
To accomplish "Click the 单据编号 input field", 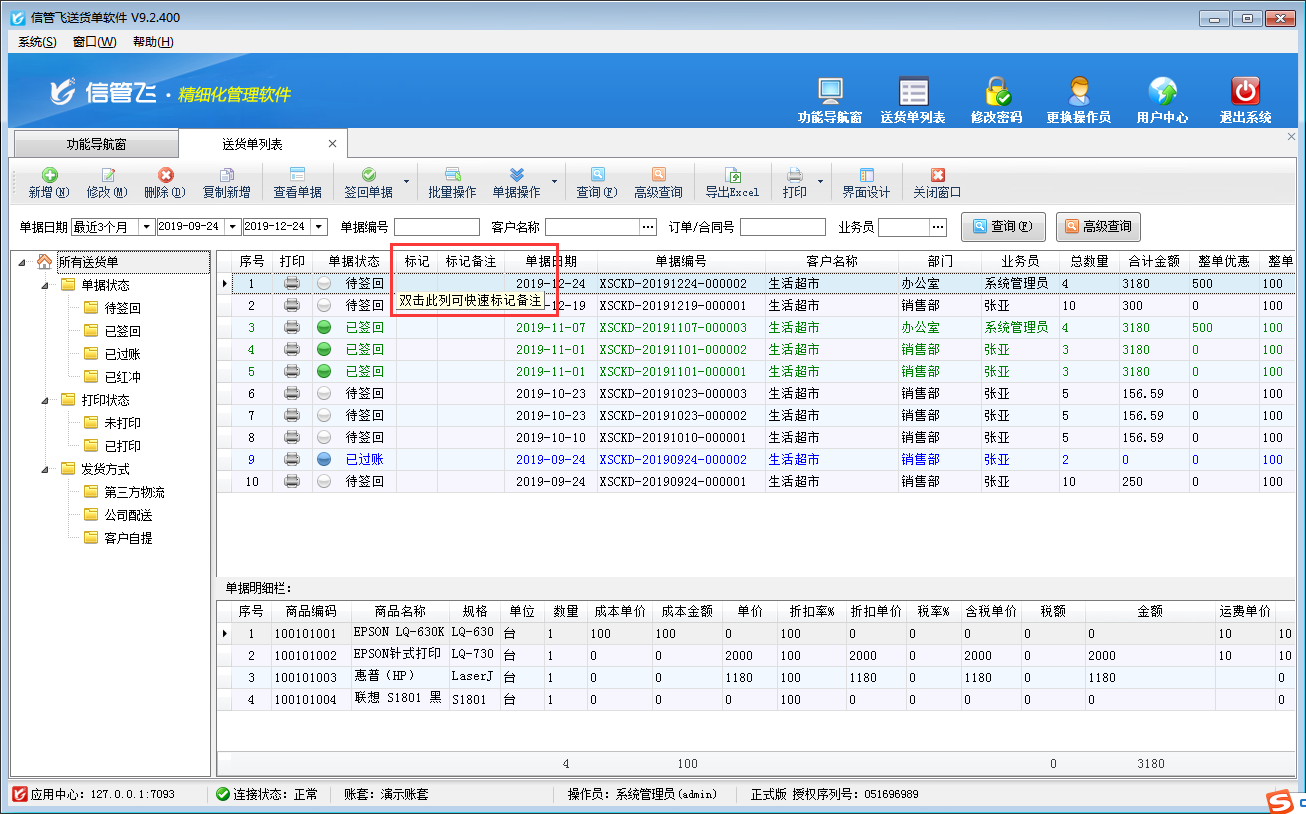I will [x=437, y=227].
